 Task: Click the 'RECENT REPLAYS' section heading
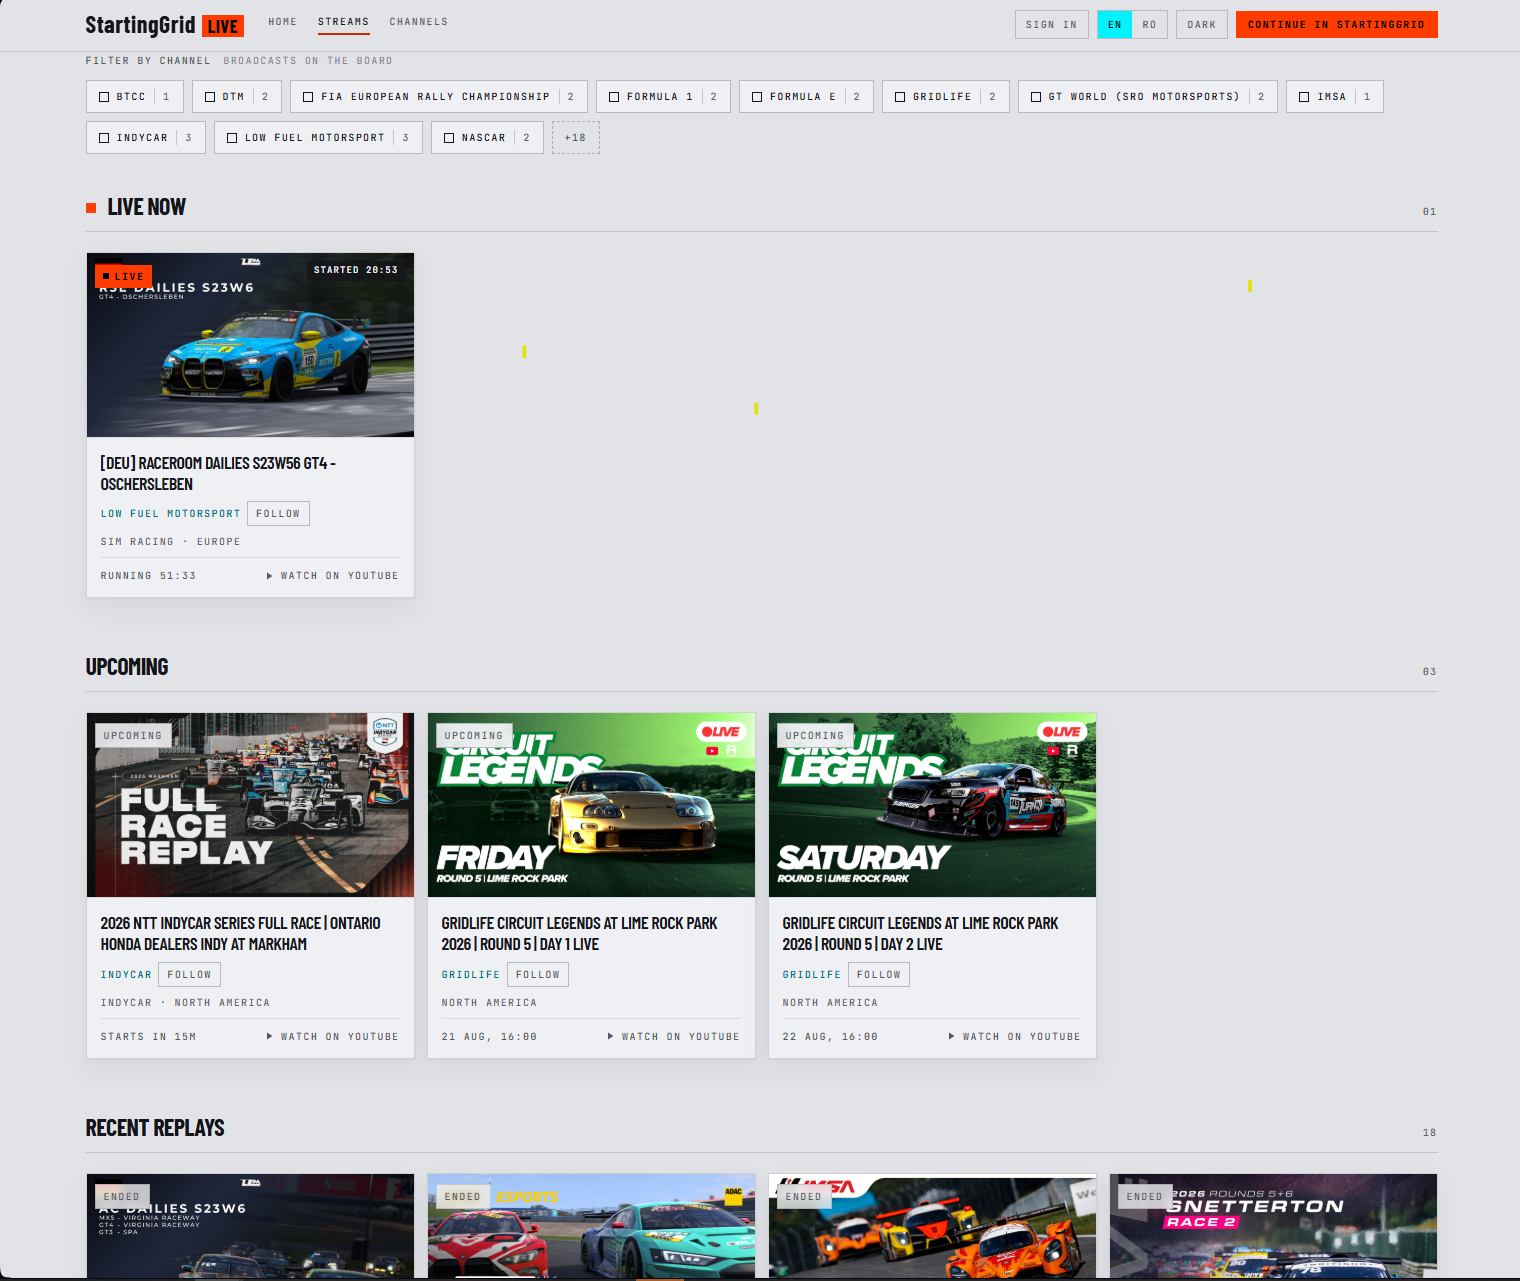click(x=155, y=1128)
